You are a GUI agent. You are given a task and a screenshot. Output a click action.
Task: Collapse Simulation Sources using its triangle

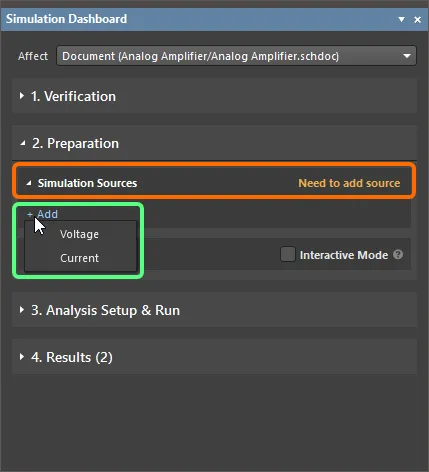[29, 183]
